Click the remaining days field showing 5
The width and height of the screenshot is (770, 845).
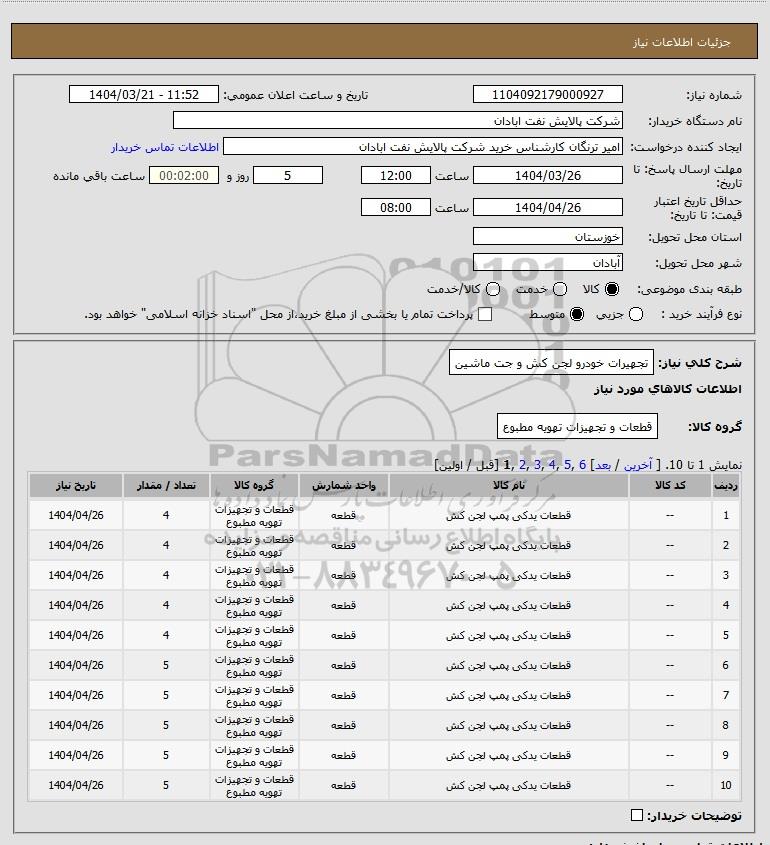click(288, 175)
